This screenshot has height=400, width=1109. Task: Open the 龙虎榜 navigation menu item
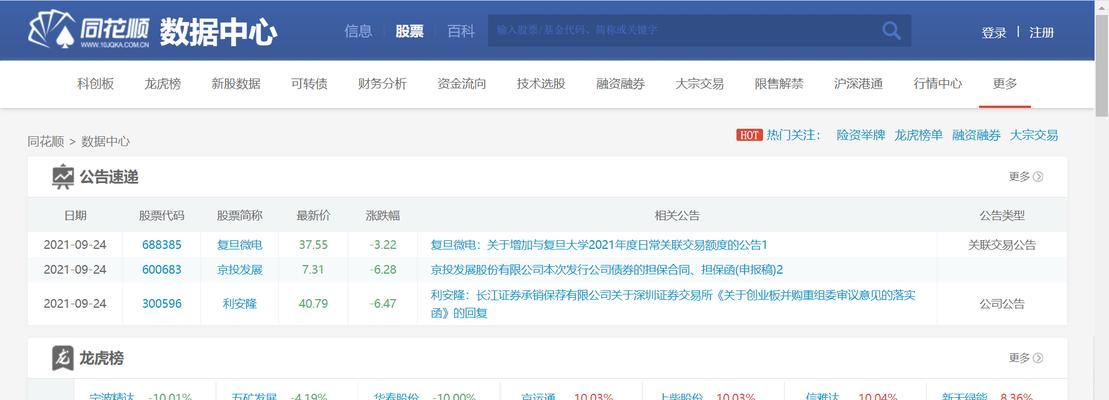pyautogui.click(x=163, y=83)
